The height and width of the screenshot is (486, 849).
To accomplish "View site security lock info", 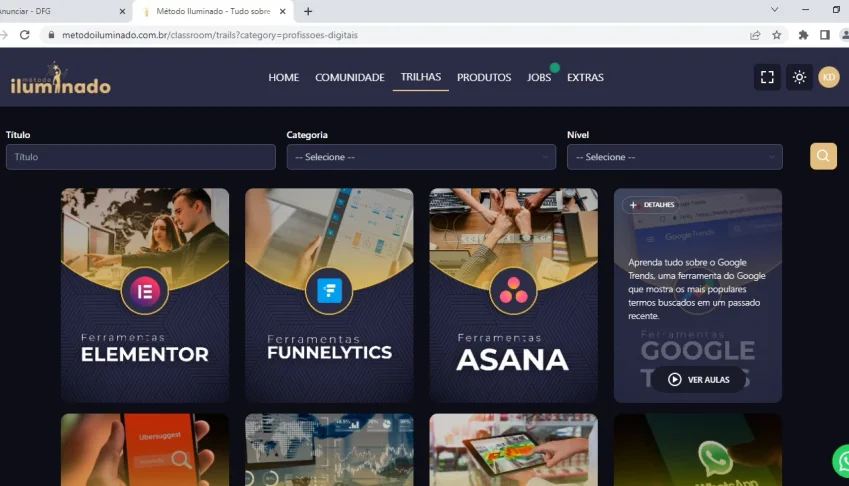I will click(x=51, y=35).
